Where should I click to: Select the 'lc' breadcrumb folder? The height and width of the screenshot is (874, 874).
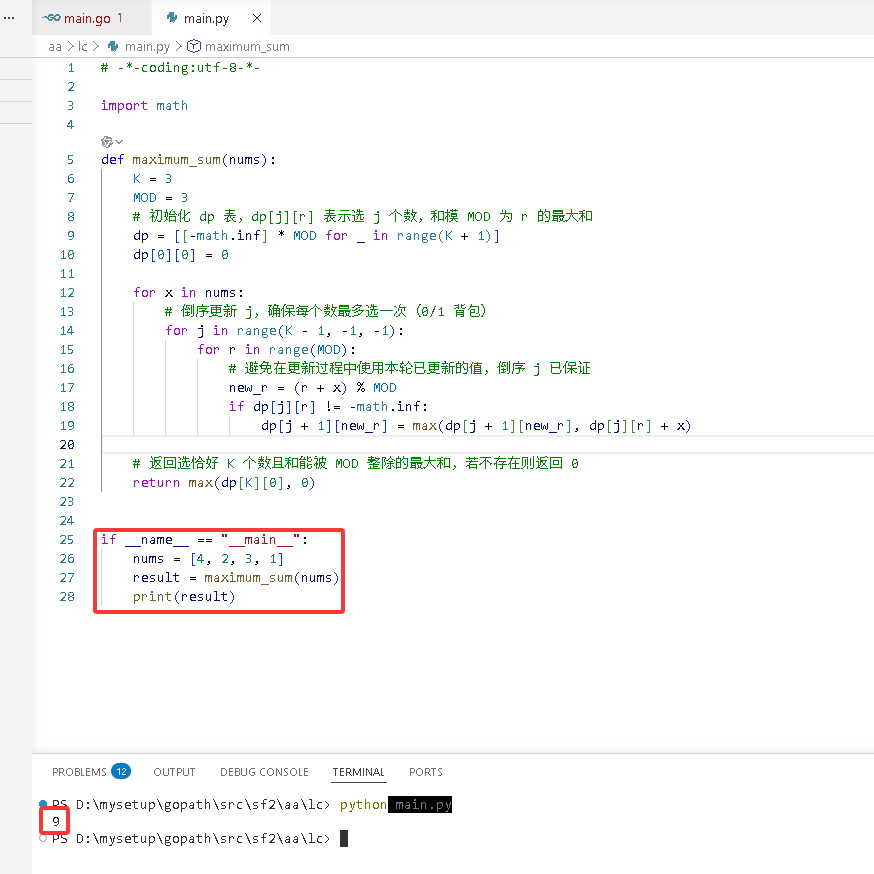click(x=82, y=46)
